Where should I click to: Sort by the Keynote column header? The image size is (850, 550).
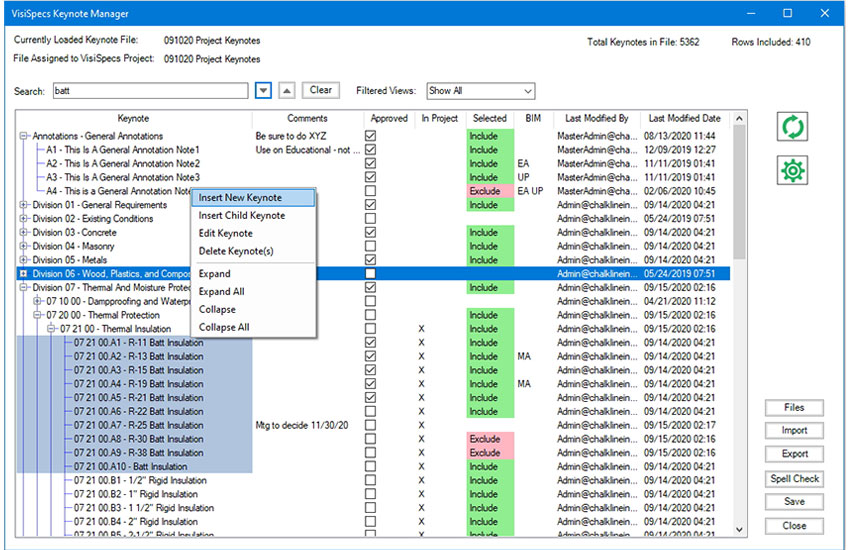tap(133, 118)
